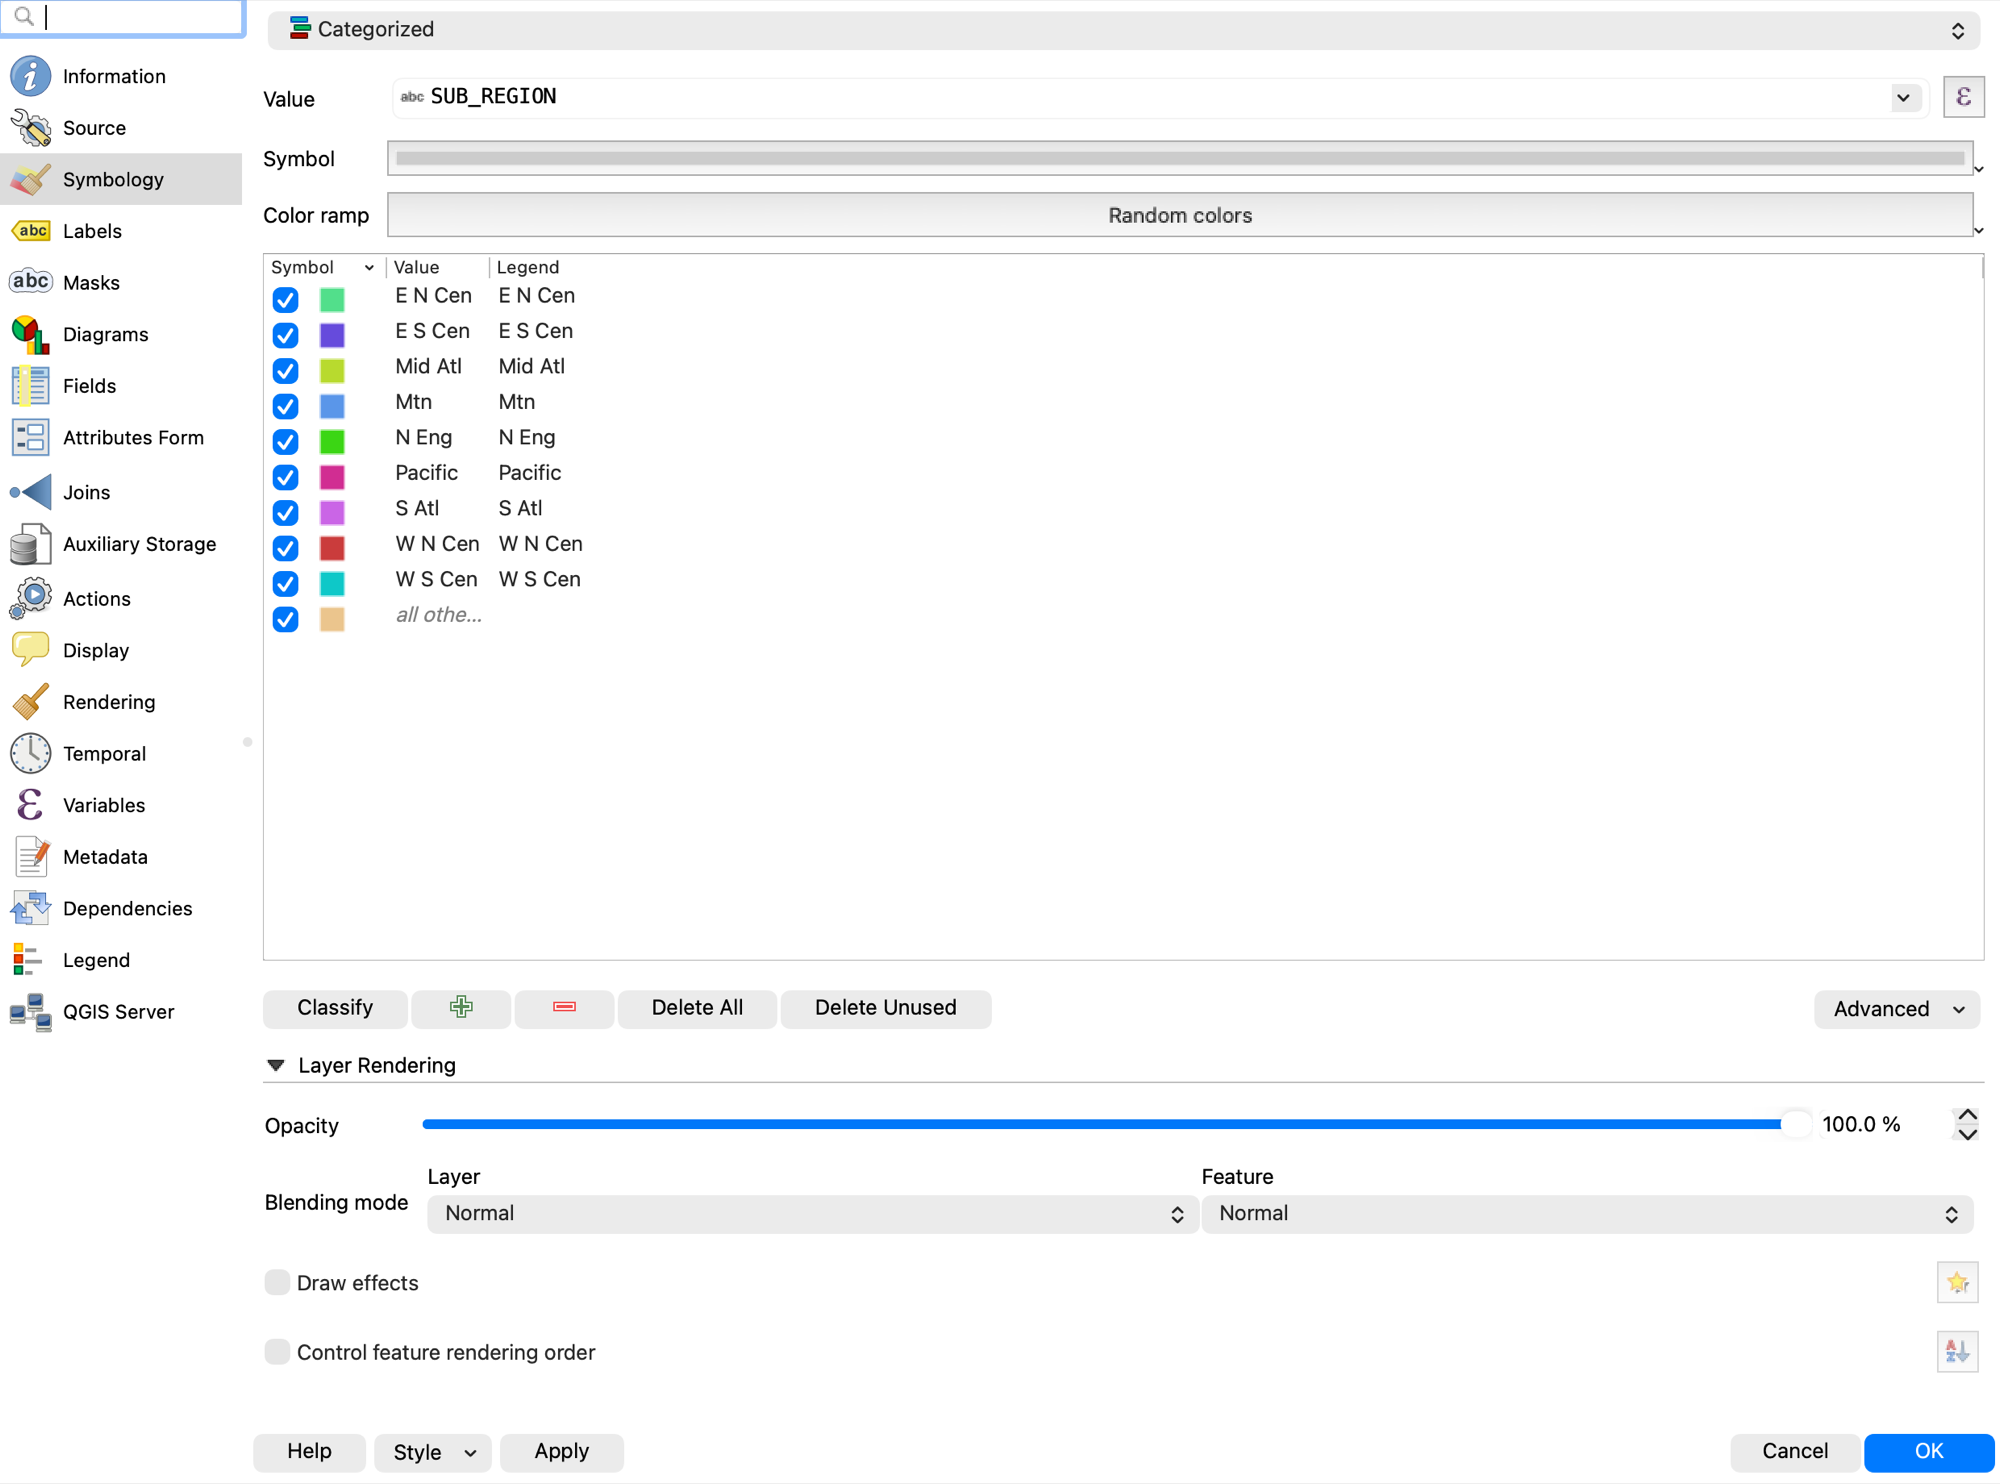Switch to the Attributes Form tab
The height and width of the screenshot is (1484, 2000).
point(122,437)
